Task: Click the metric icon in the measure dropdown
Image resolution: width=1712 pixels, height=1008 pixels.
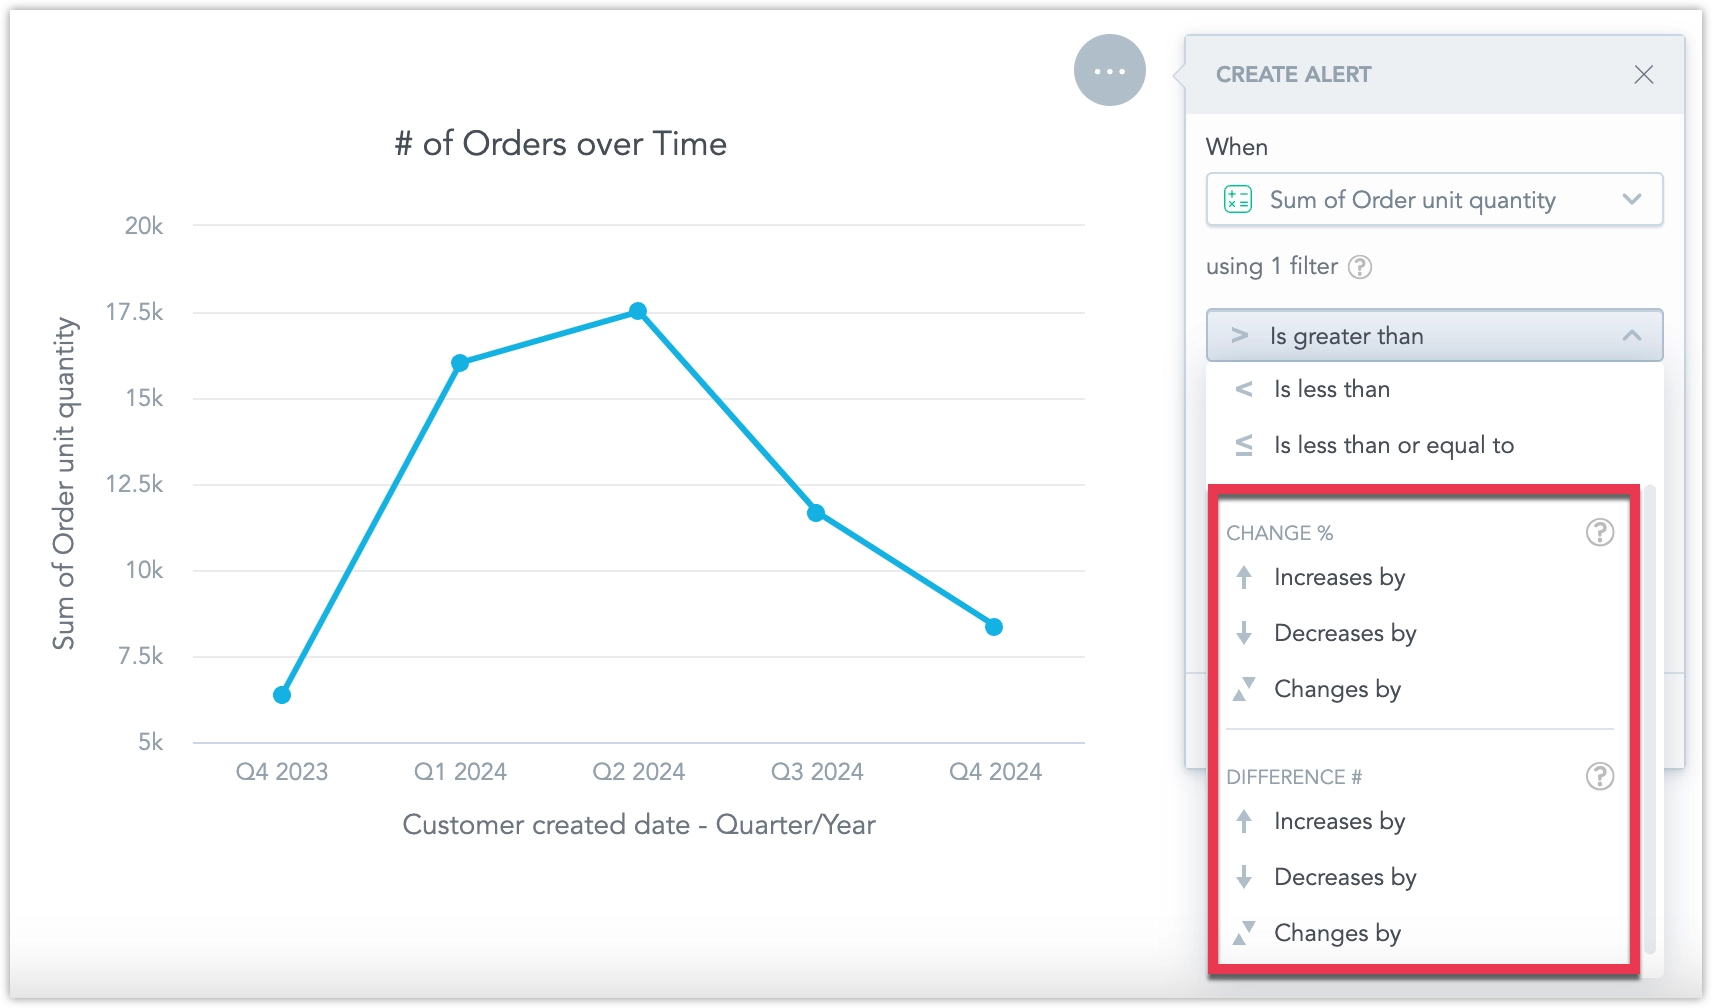Action: click(1238, 200)
